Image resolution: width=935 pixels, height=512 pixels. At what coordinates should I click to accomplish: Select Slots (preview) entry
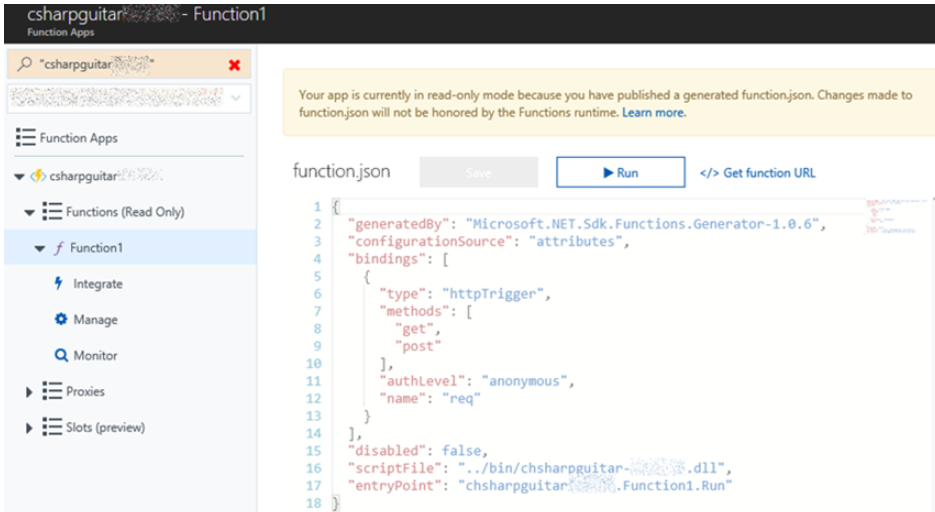pos(106,427)
